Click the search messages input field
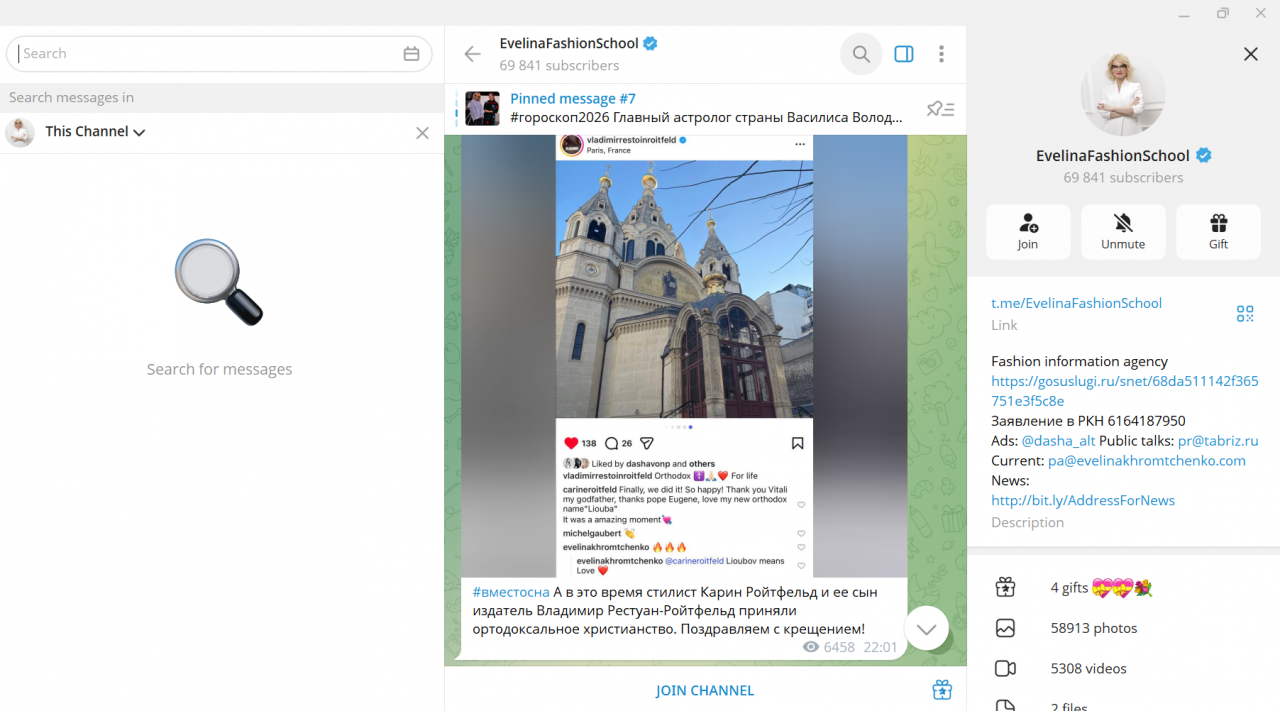This screenshot has height=711, width=1280. point(205,54)
